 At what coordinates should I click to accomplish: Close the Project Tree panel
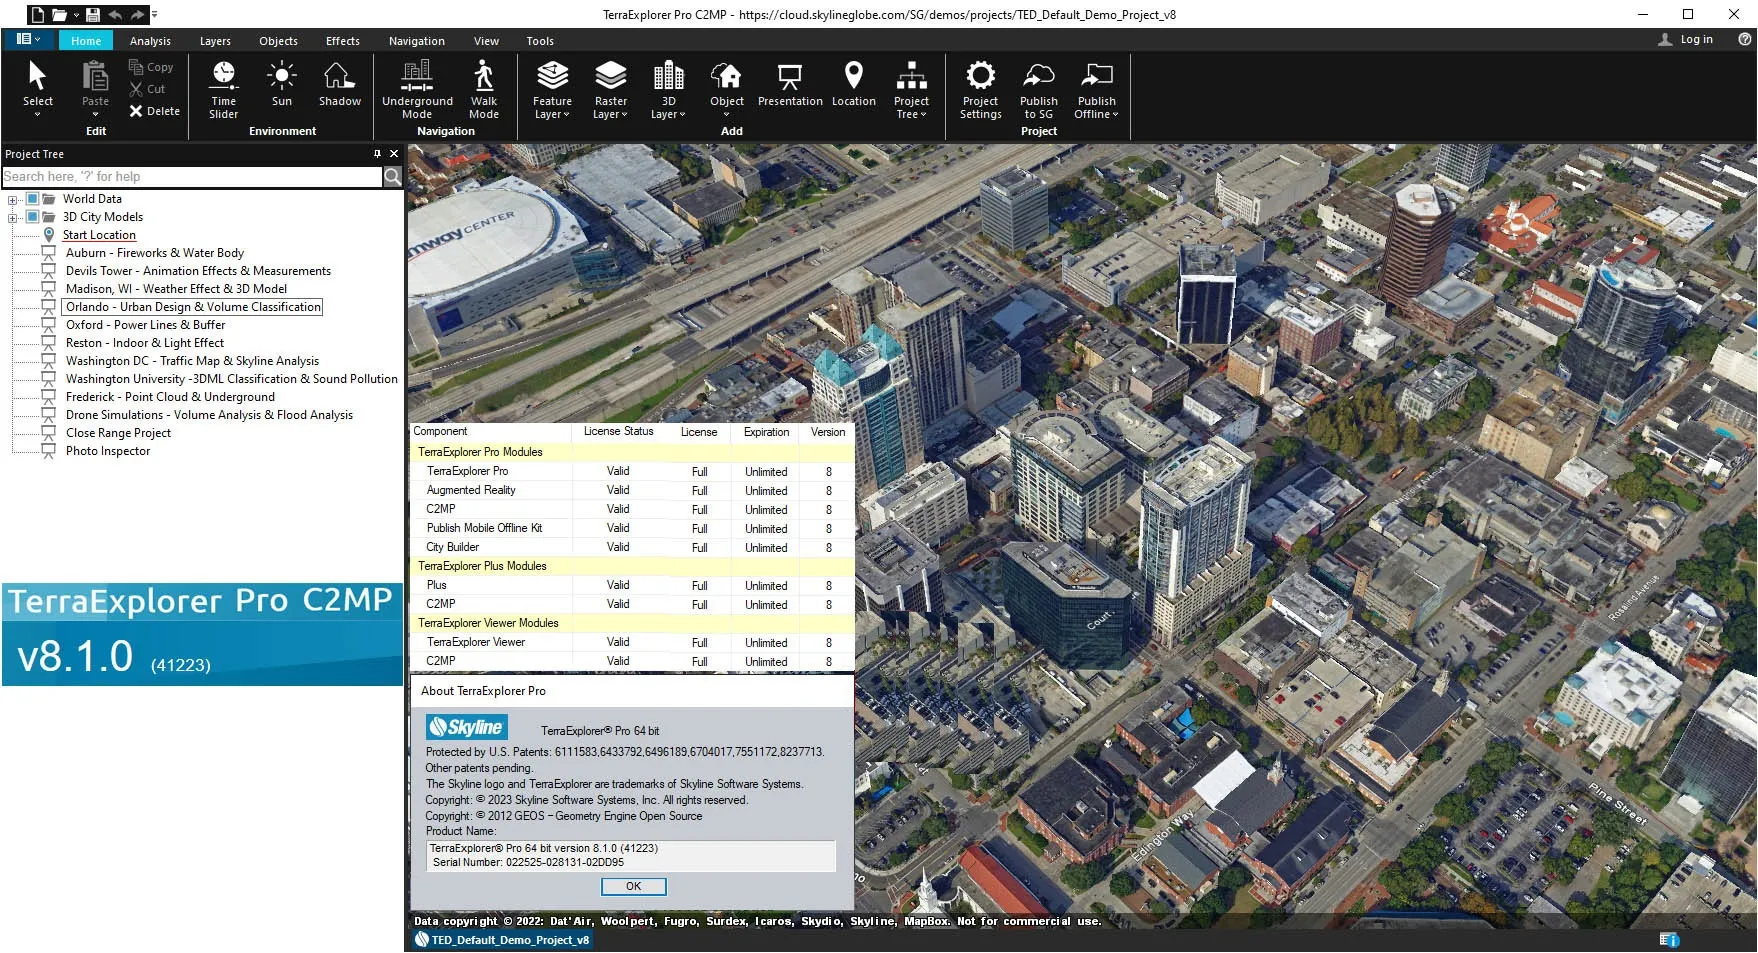[394, 154]
